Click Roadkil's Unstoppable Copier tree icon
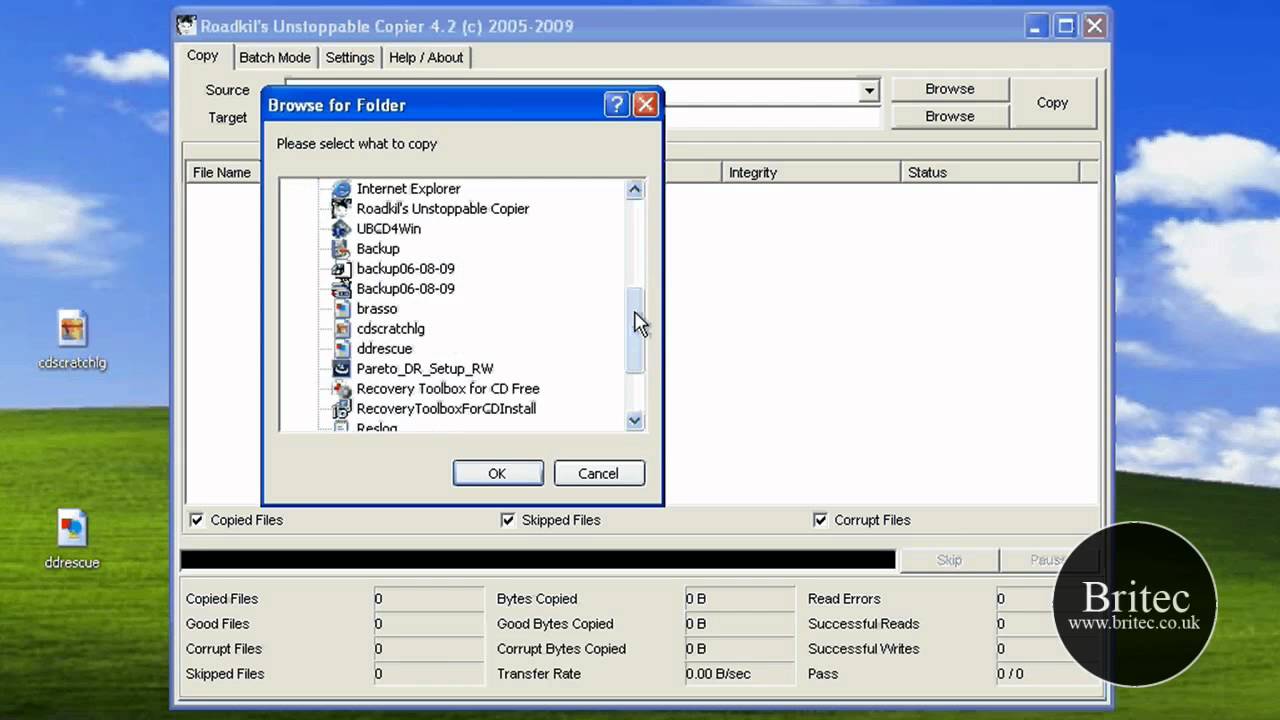 coord(341,208)
